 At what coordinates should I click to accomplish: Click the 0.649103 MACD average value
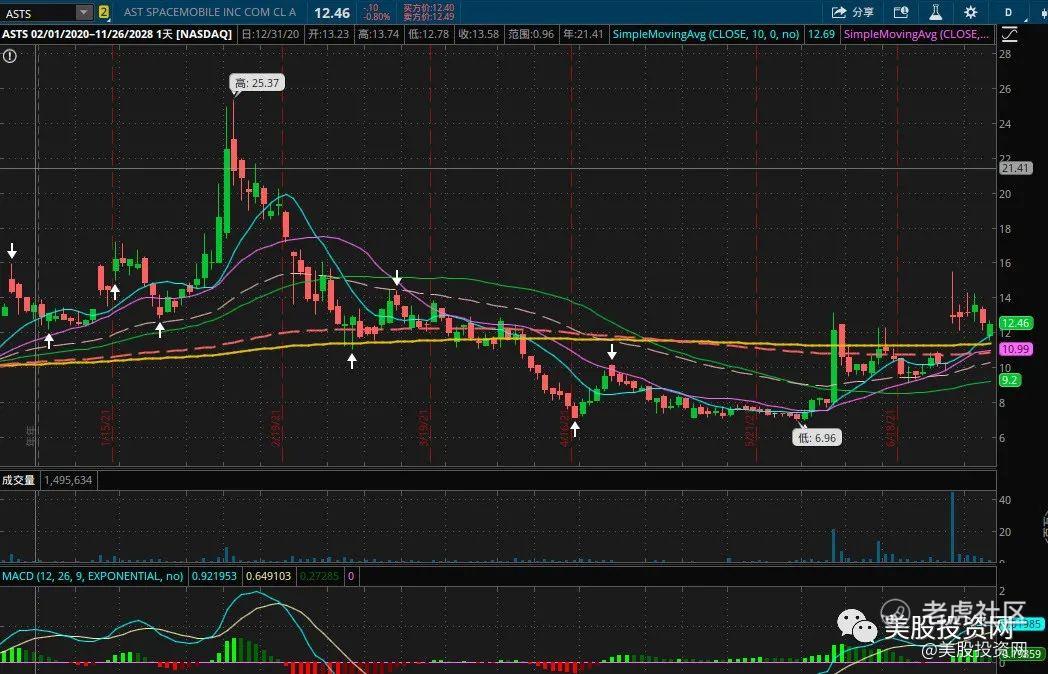(269, 576)
